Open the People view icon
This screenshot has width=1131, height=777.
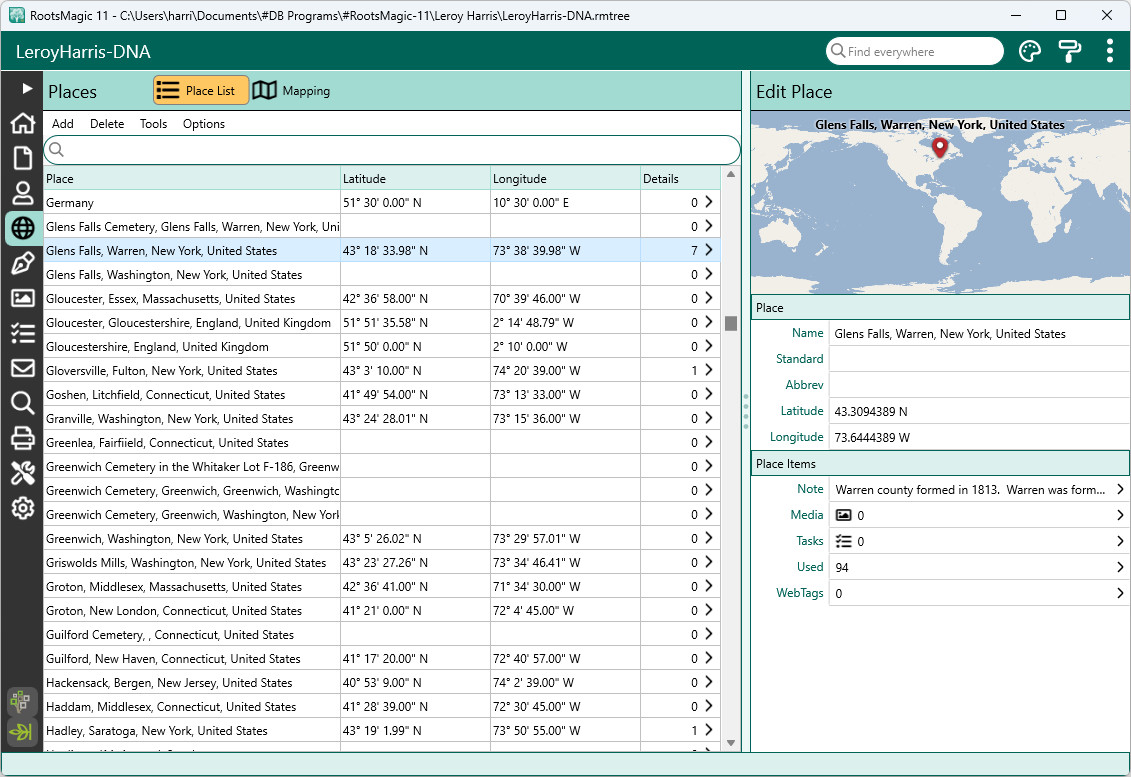point(22,193)
